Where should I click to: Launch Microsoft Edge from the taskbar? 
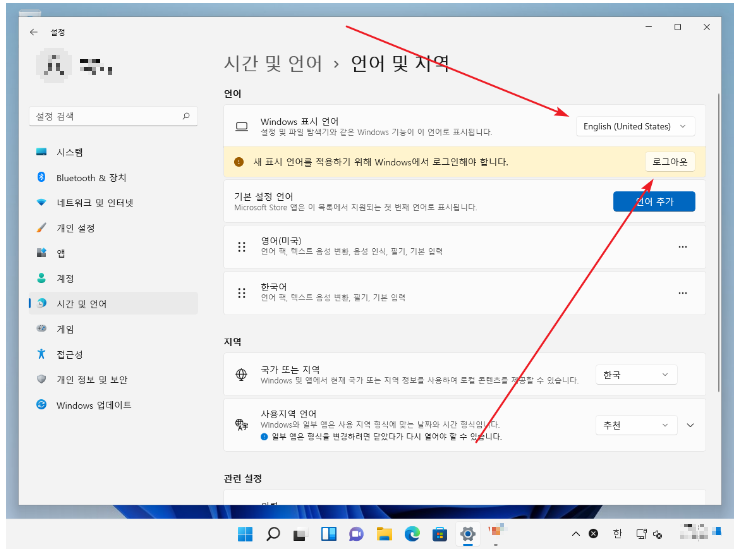pos(412,534)
